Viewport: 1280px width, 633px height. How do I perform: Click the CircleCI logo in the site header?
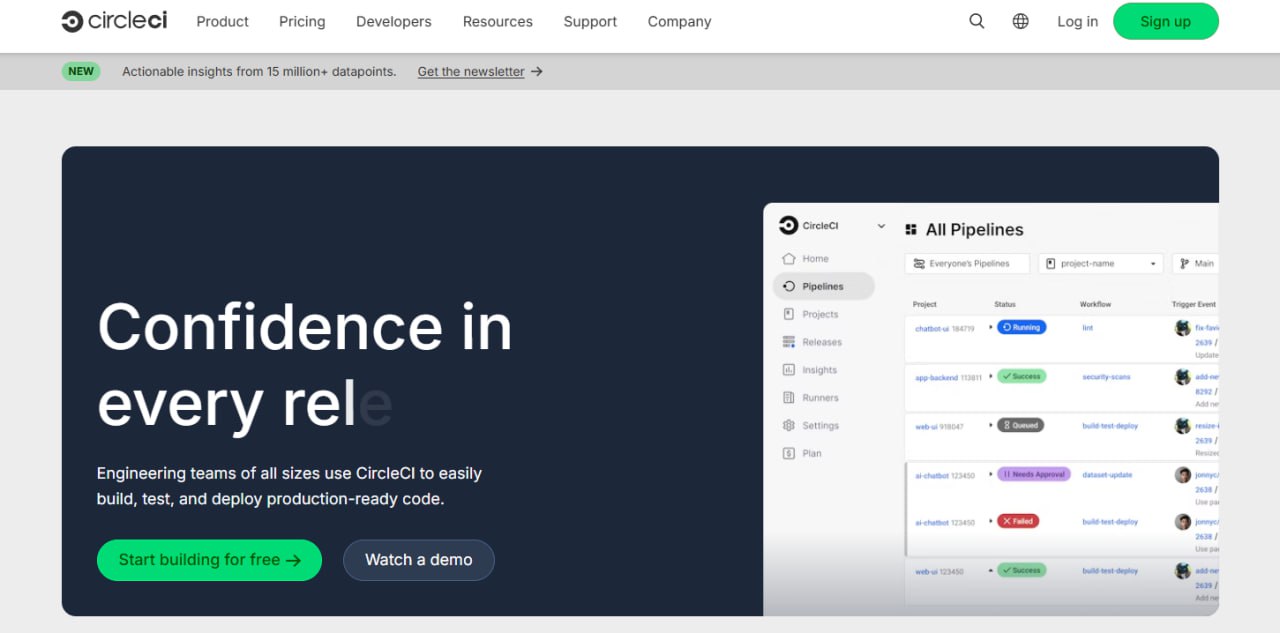(114, 21)
